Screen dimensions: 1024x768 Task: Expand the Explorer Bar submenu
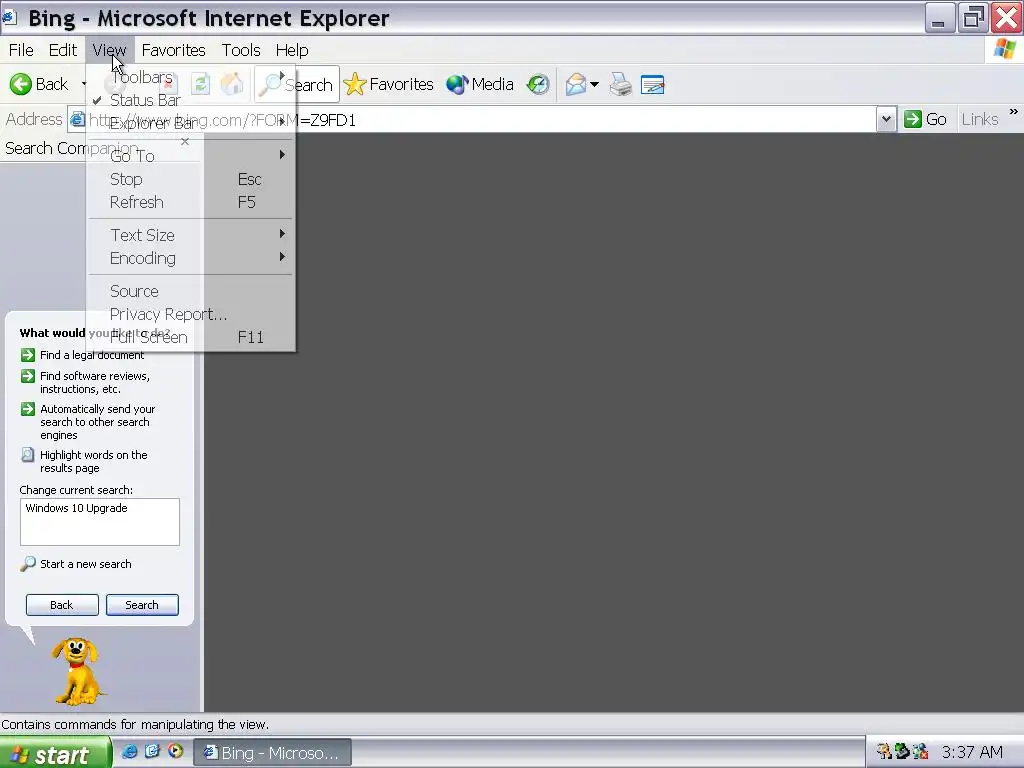(191, 123)
